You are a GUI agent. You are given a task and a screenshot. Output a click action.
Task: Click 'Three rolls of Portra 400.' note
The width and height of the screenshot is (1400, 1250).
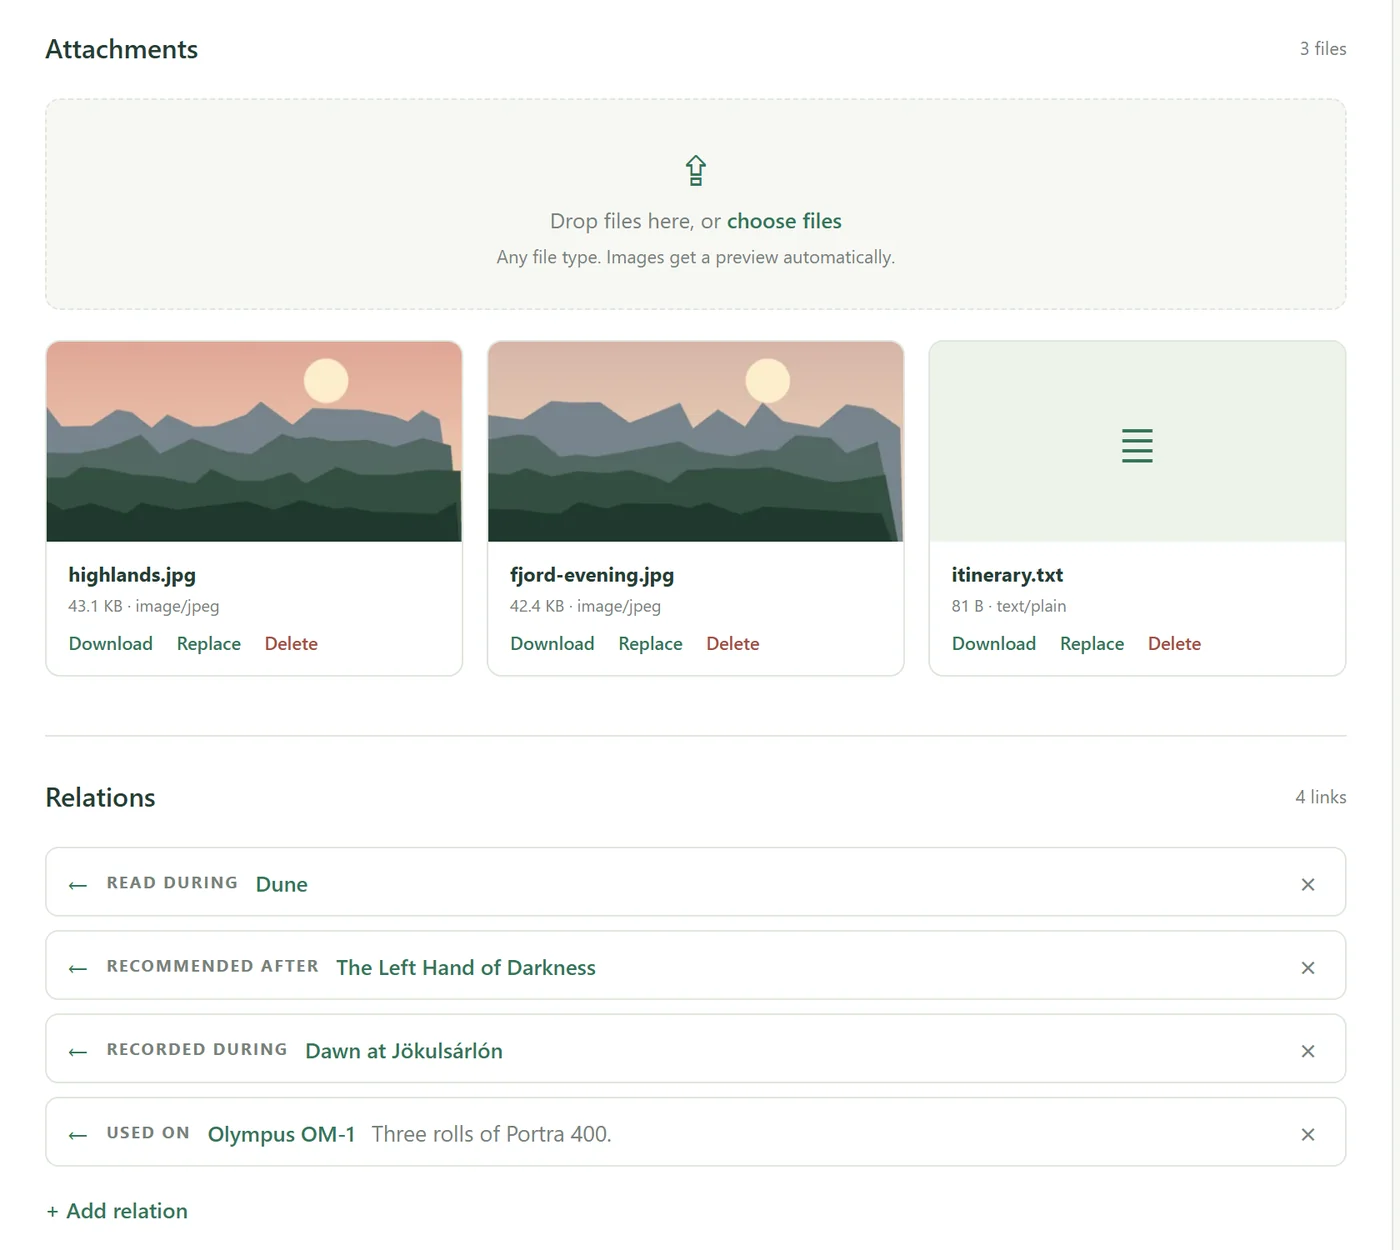tap(491, 1134)
